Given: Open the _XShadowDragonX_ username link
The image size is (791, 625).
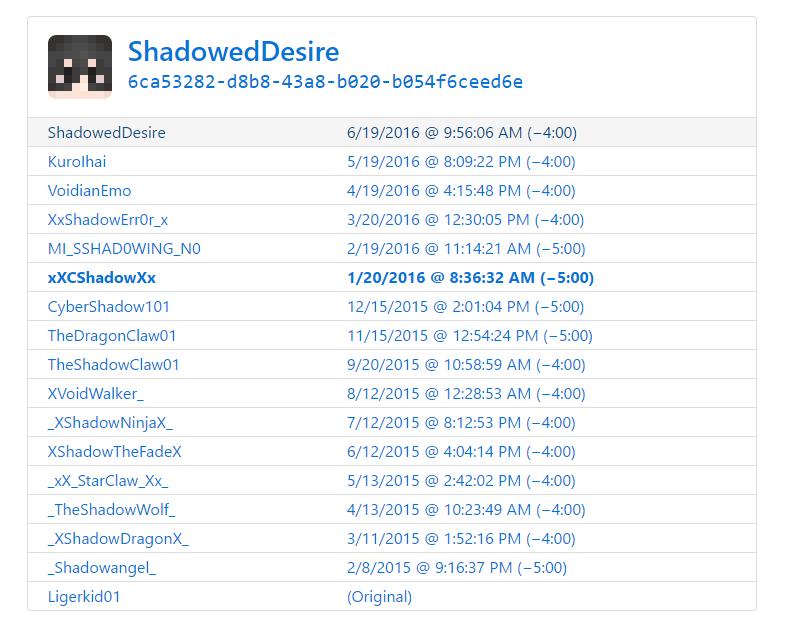Looking at the screenshot, I should click(x=118, y=539).
